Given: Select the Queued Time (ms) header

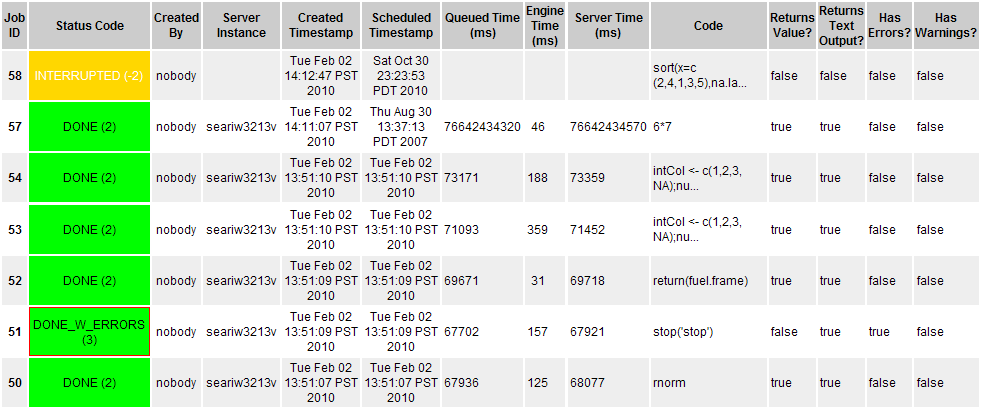Looking at the screenshot, I should click(x=482, y=25).
